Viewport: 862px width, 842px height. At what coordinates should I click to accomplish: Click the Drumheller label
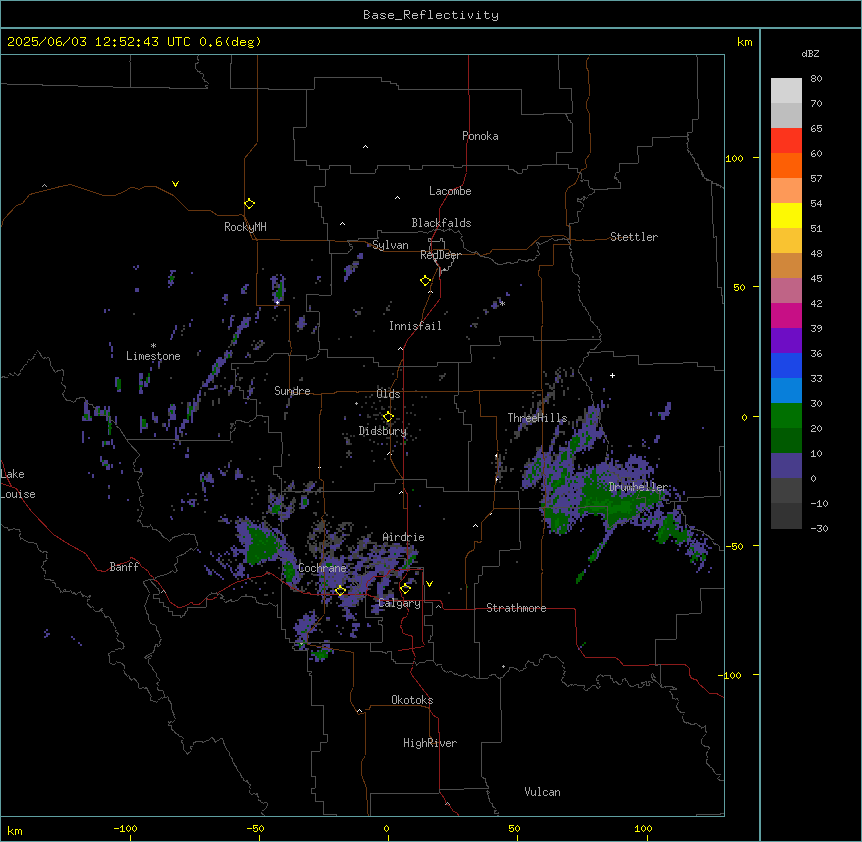coord(638,487)
